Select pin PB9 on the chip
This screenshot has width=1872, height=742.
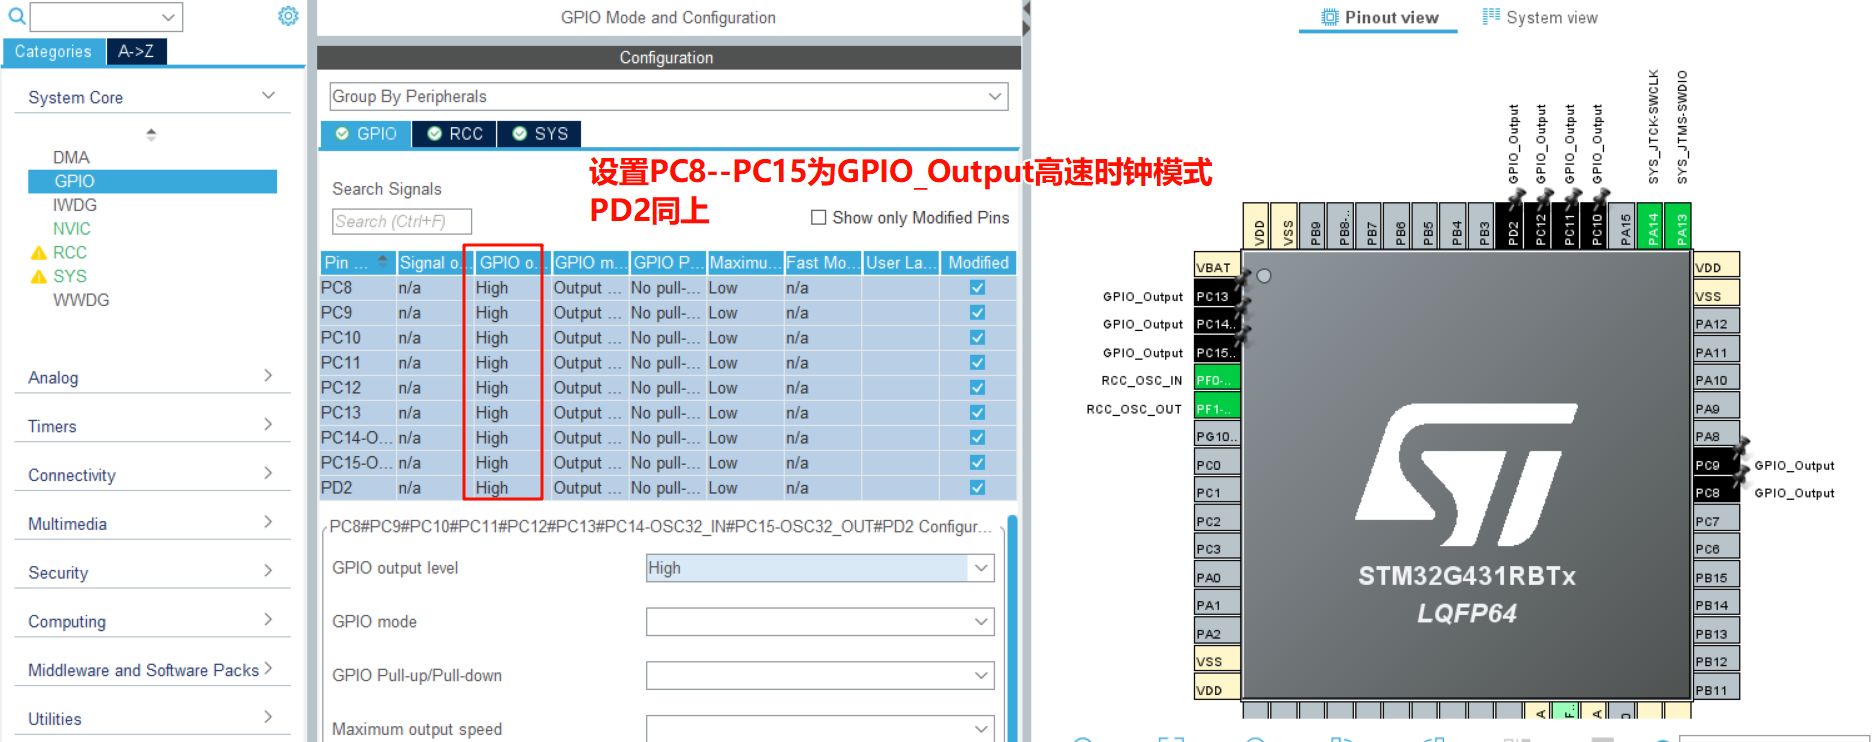(1315, 226)
